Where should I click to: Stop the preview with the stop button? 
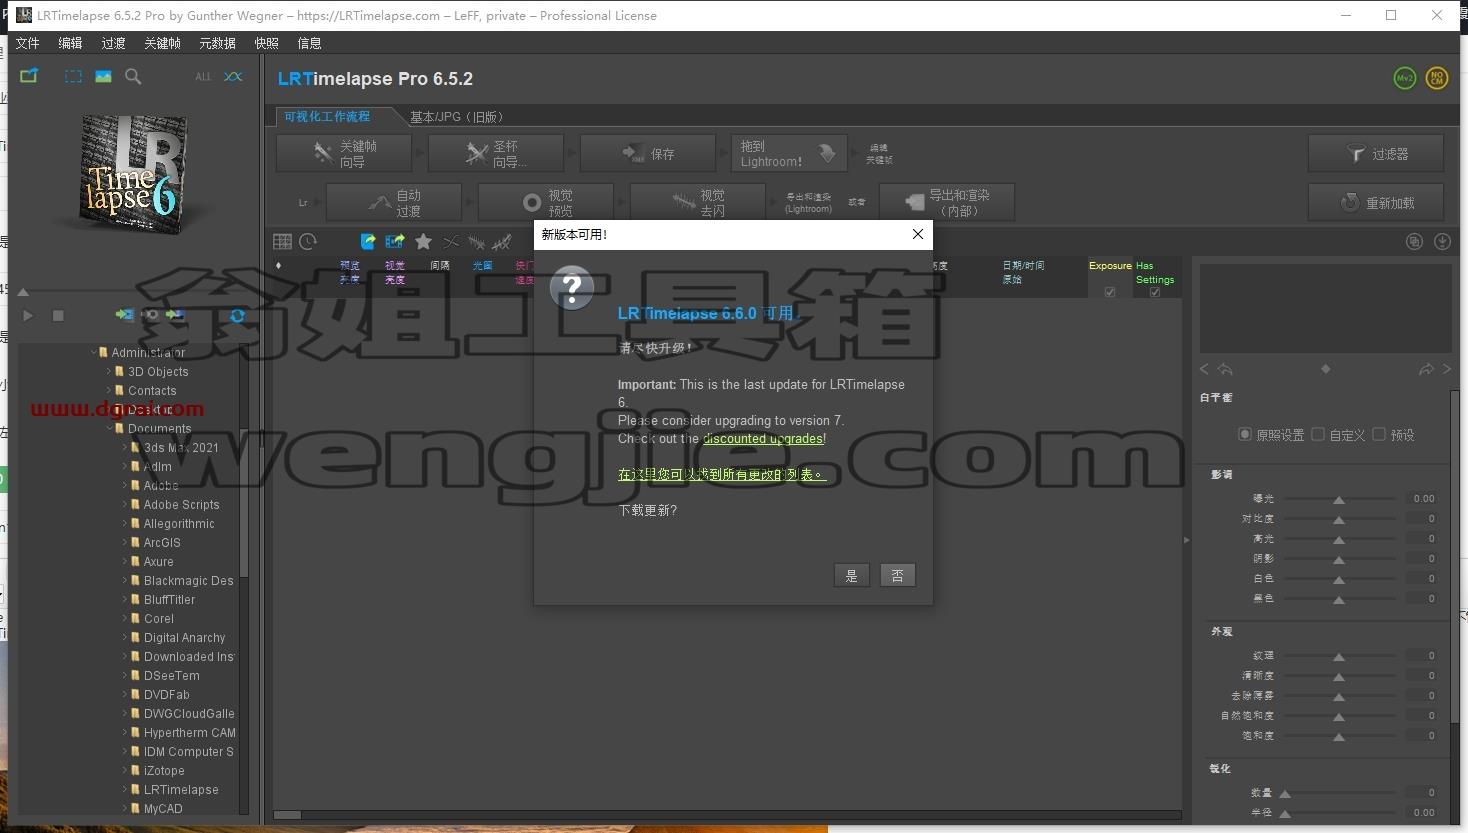[x=58, y=315]
